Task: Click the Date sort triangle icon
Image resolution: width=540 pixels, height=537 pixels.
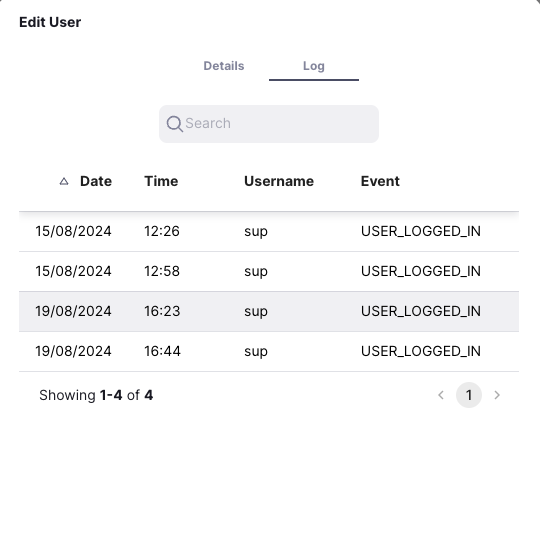Action: pyautogui.click(x=64, y=181)
